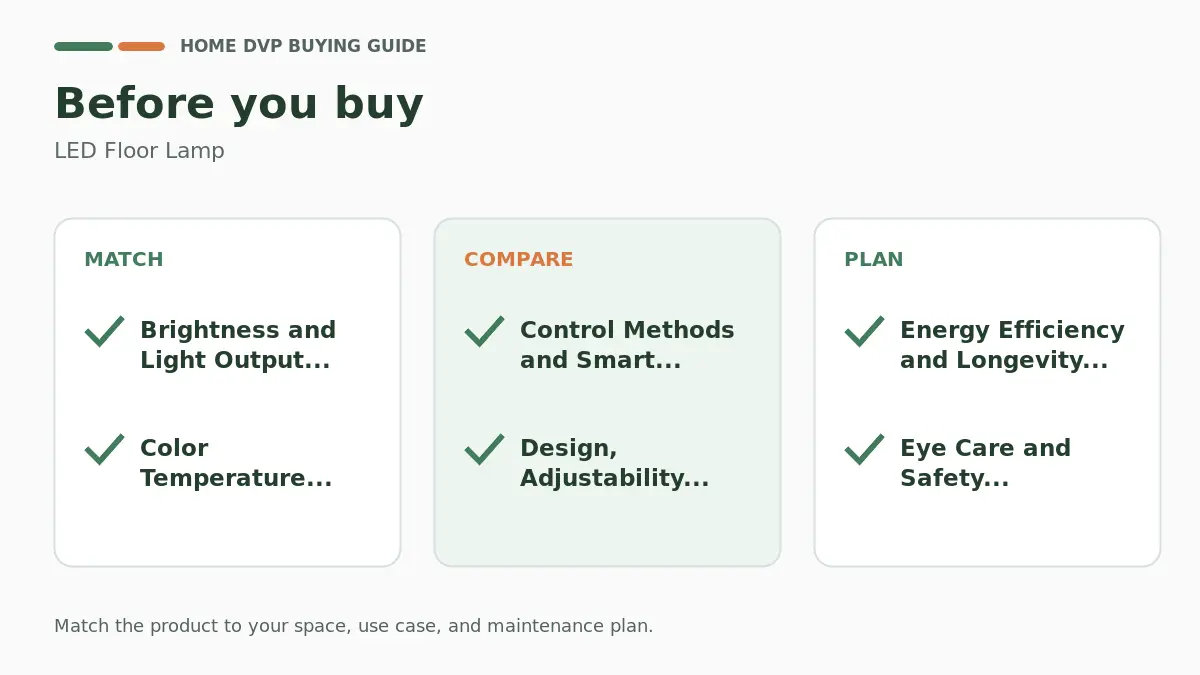The width and height of the screenshot is (1200, 675).
Task: Open the Eye Care and Safety item
Action: (985, 463)
